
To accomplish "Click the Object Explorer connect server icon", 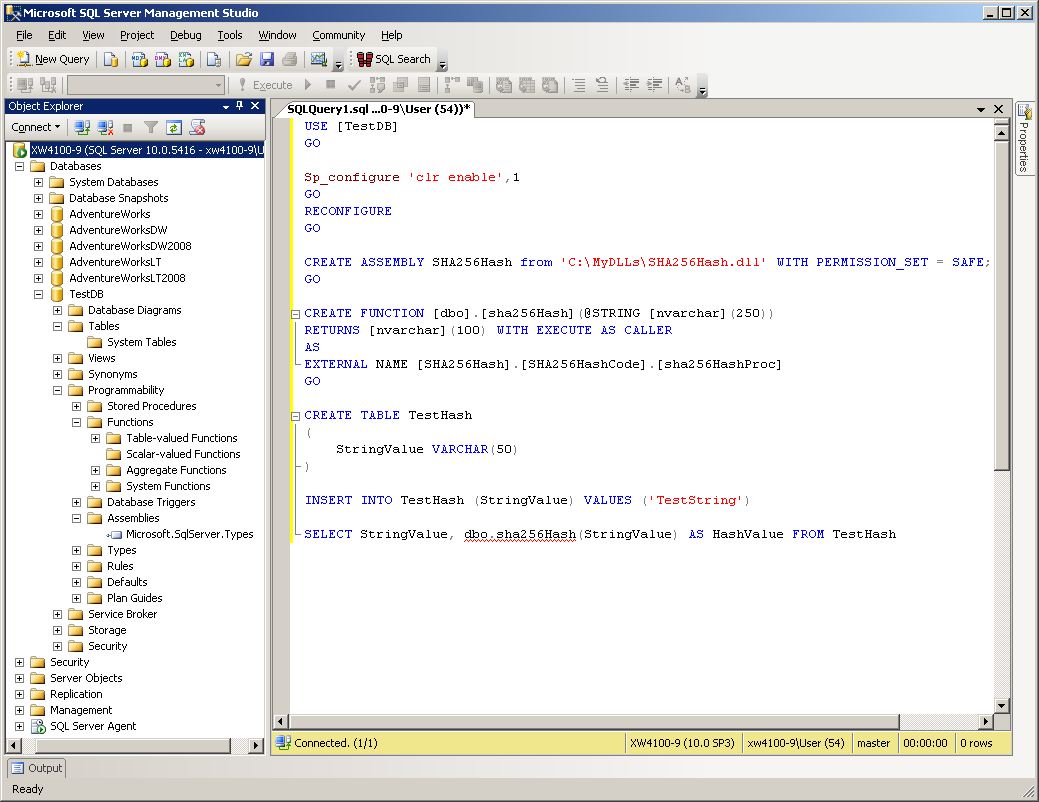I will tap(82, 127).
